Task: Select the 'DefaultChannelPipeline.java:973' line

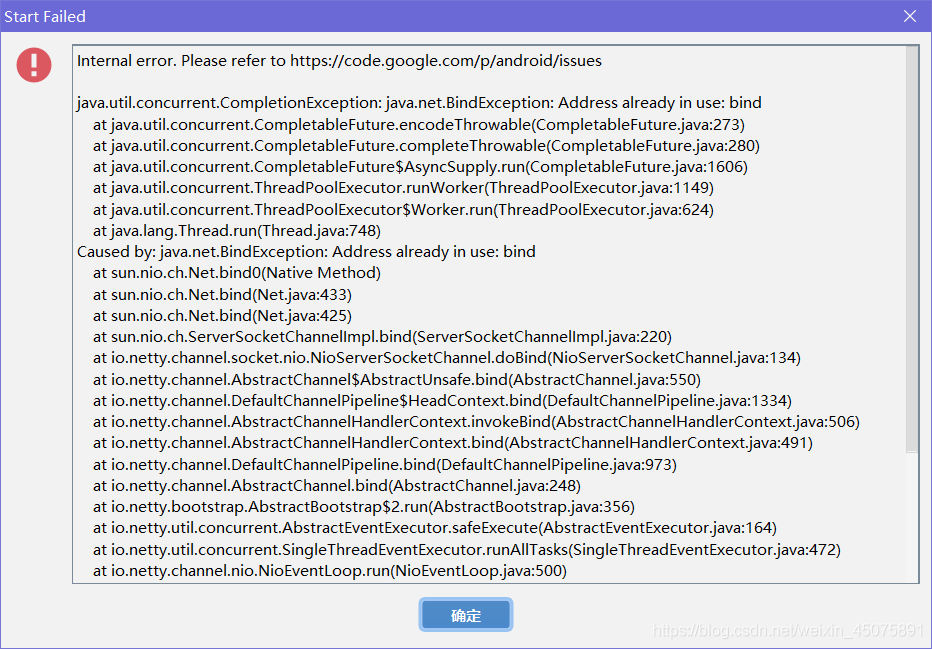Action: point(385,464)
